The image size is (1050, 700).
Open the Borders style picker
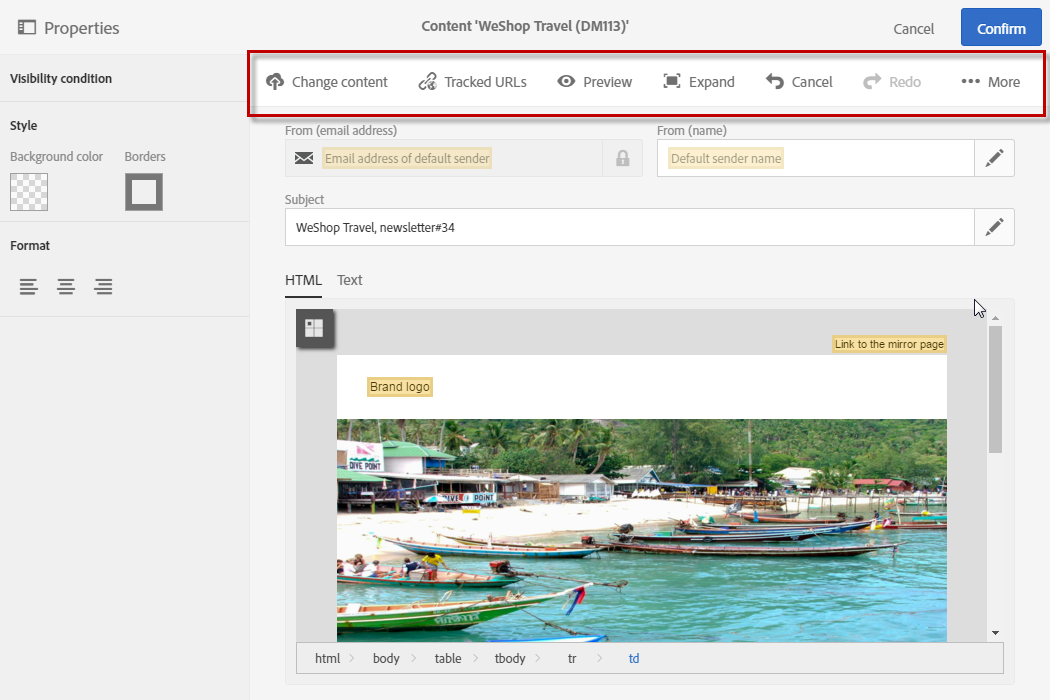[x=144, y=192]
